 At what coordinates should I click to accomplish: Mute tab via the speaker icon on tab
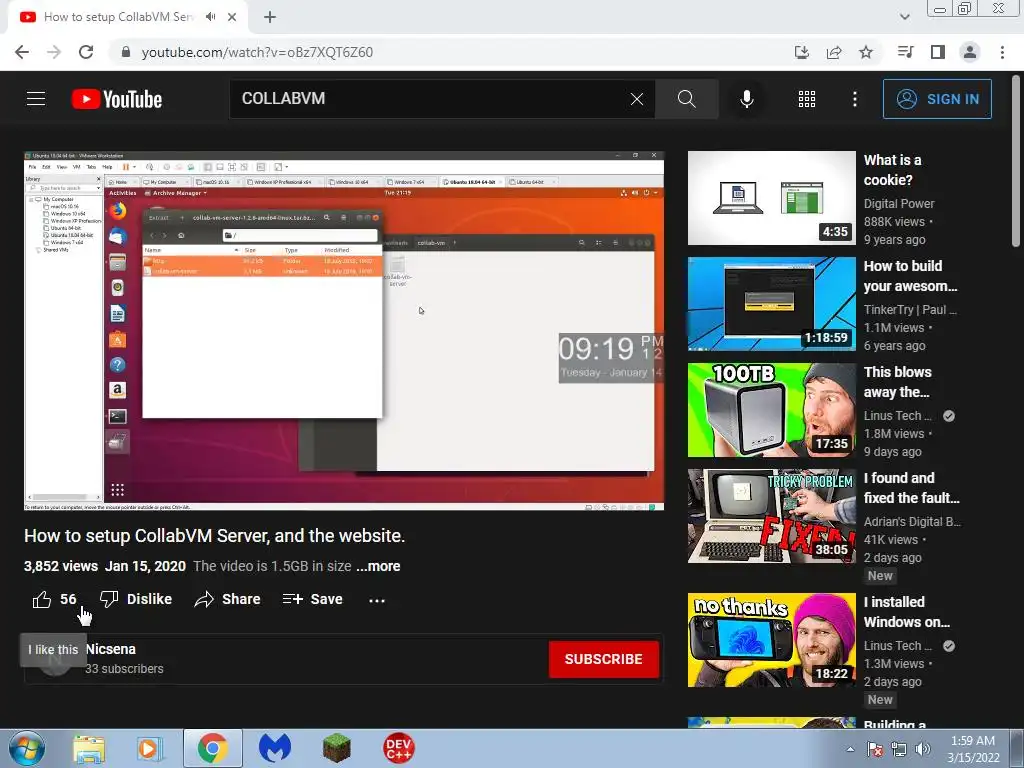tap(210, 17)
